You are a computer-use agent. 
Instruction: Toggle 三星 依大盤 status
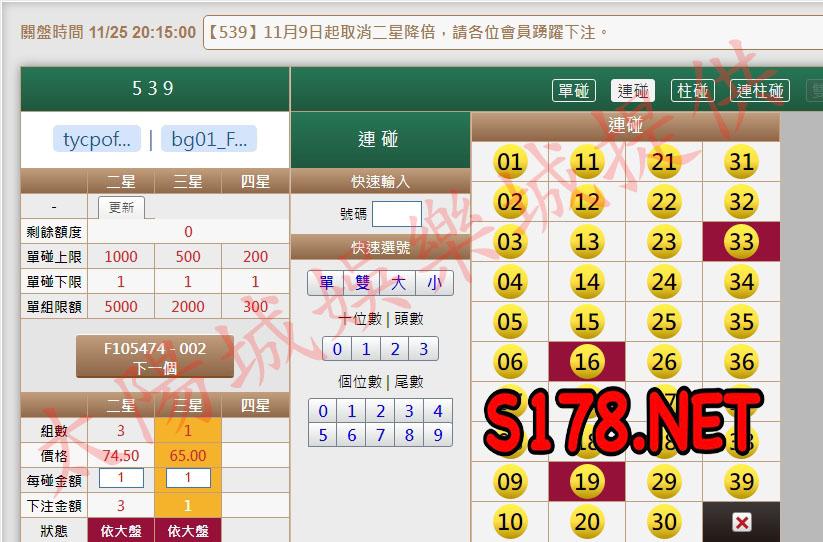tap(188, 530)
